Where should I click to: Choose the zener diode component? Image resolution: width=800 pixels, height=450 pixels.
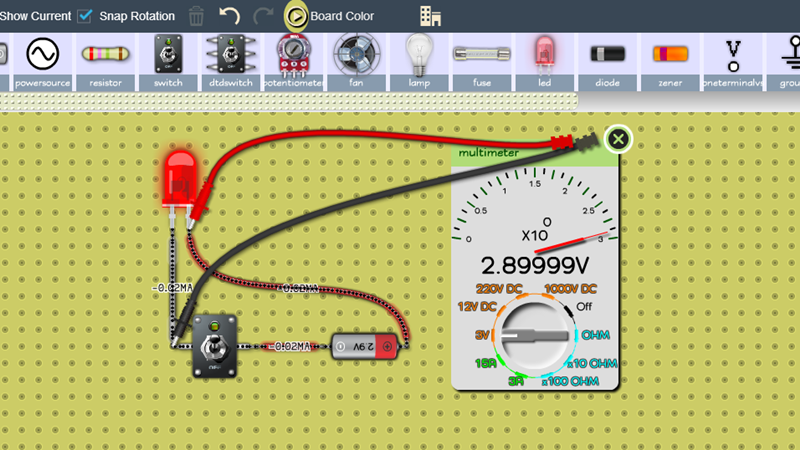pyautogui.click(x=669, y=60)
